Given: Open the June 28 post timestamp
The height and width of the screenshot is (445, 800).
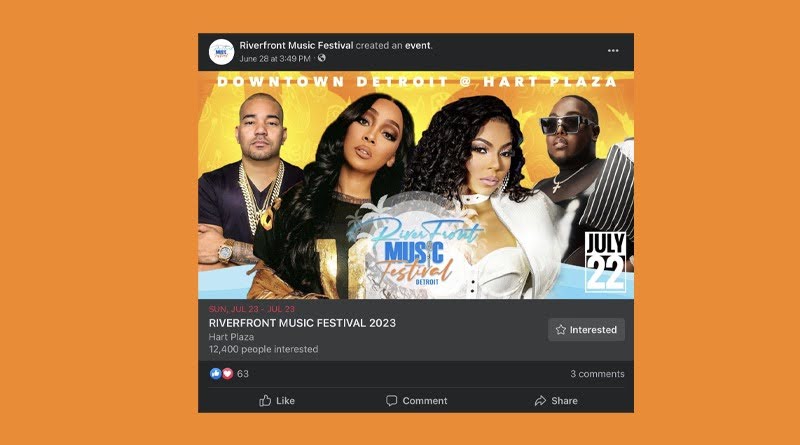Looking at the screenshot, I should [x=275, y=59].
